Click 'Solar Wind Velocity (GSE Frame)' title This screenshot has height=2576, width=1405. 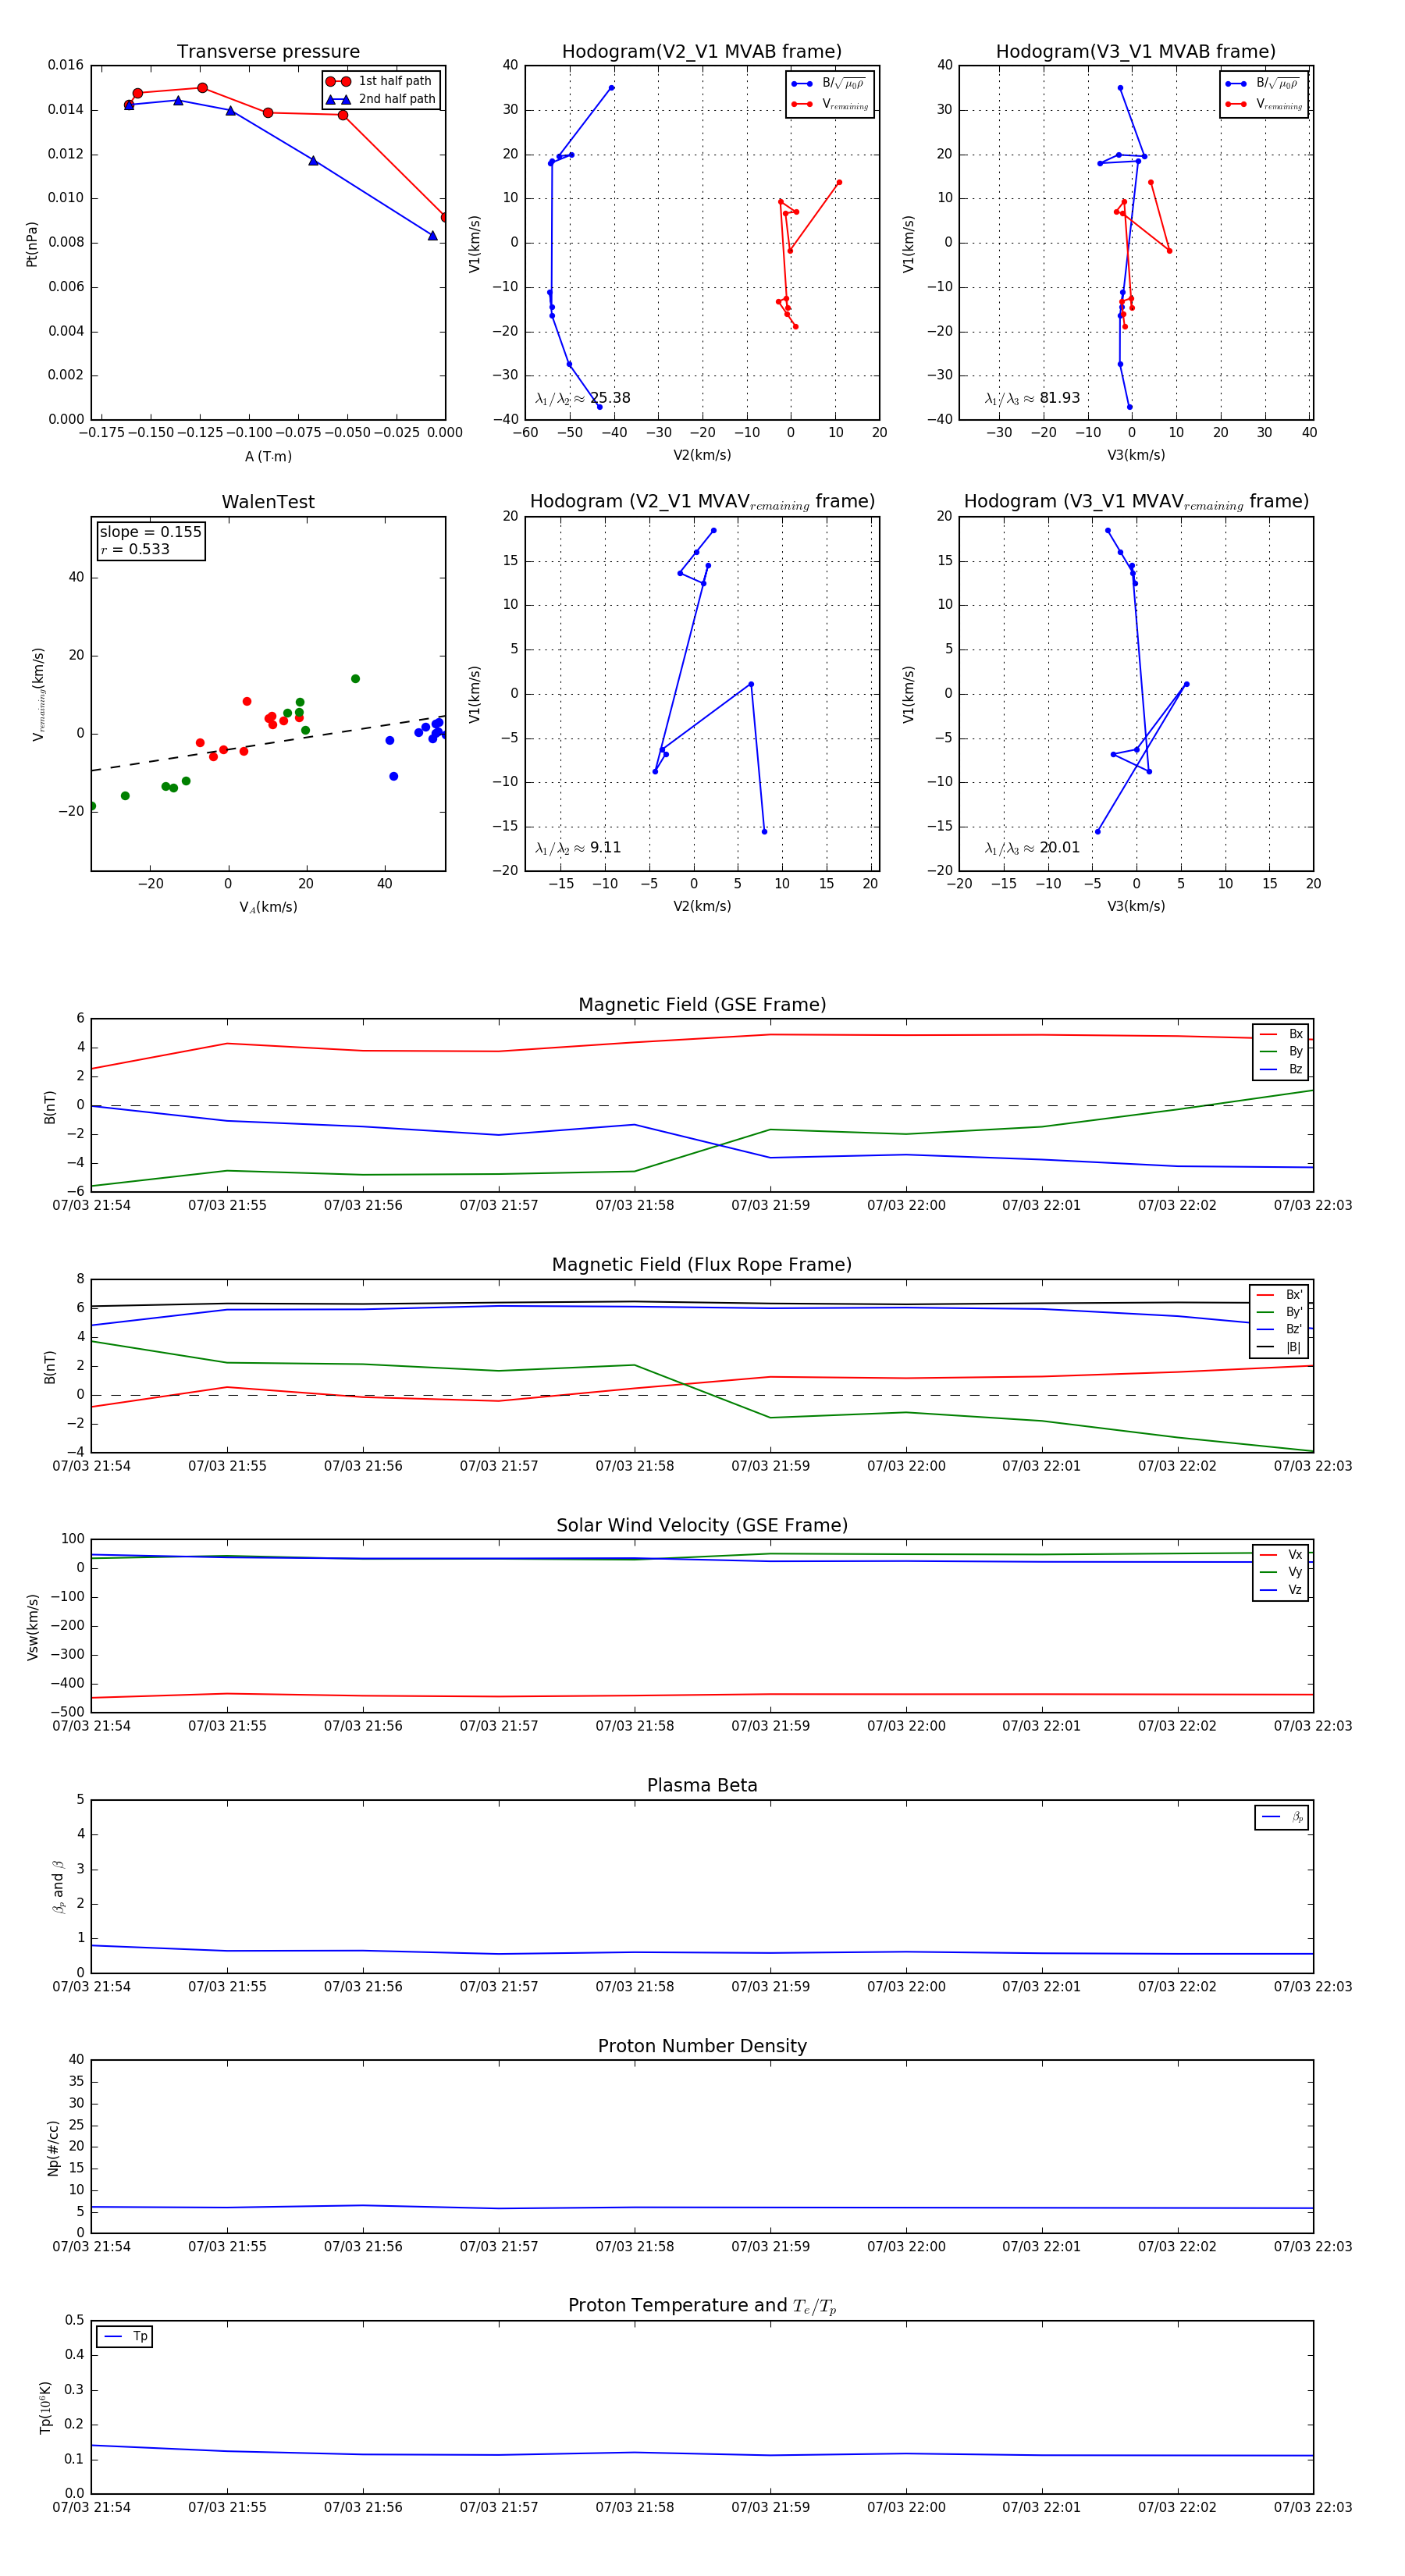coord(702,1526)
